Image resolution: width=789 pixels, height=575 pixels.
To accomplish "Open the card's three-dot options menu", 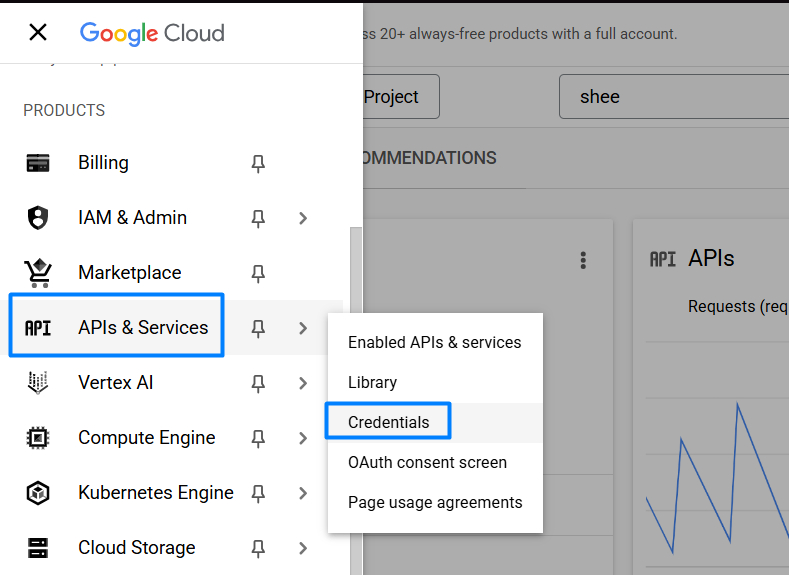I will click(x=583, y=261).
